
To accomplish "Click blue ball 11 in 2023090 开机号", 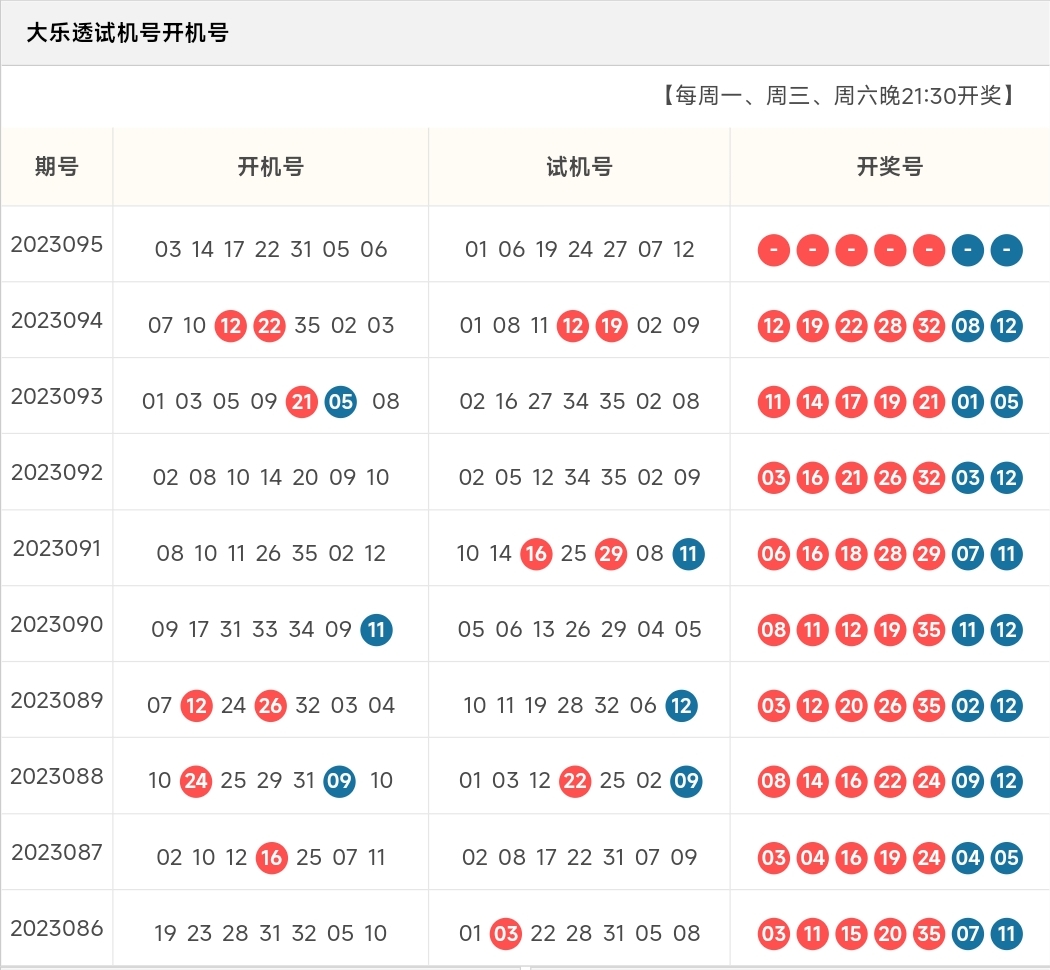I will coord(376,630).
